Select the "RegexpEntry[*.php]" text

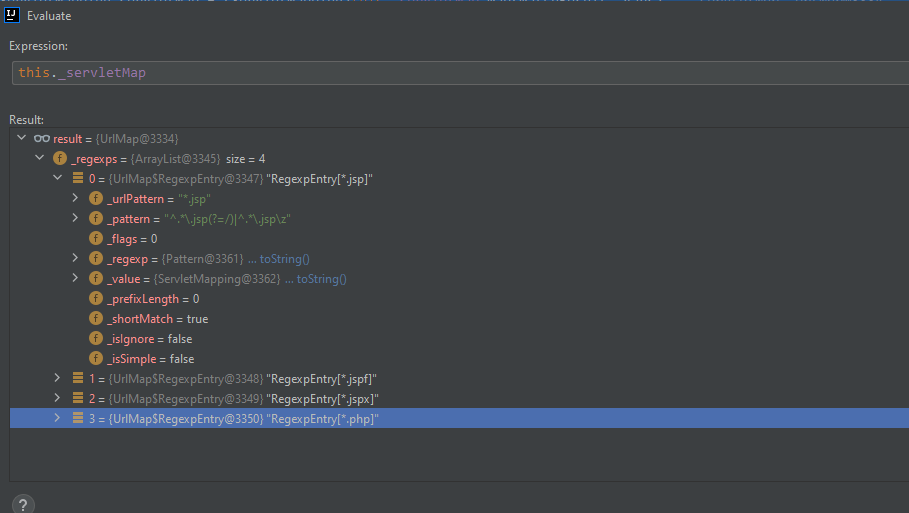click(x=322, y=419)
